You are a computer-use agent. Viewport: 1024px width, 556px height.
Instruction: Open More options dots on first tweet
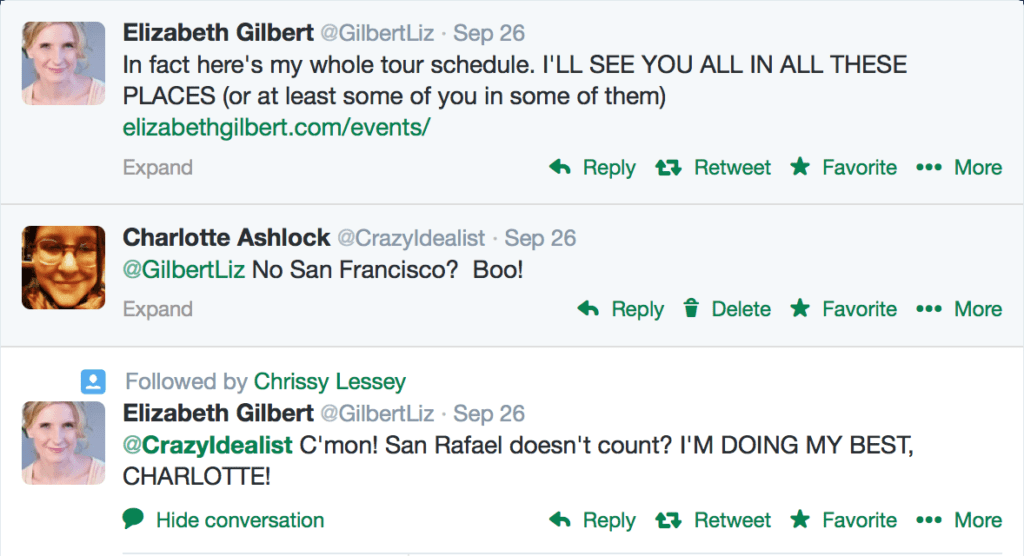tap(959, 168)
